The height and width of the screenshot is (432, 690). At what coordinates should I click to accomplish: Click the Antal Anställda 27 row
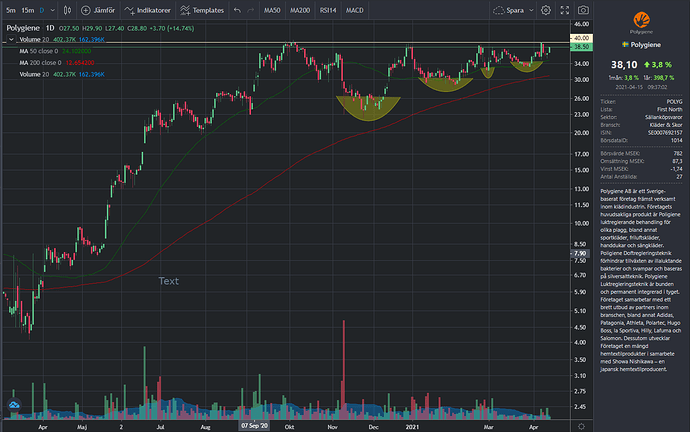(642, 176)
